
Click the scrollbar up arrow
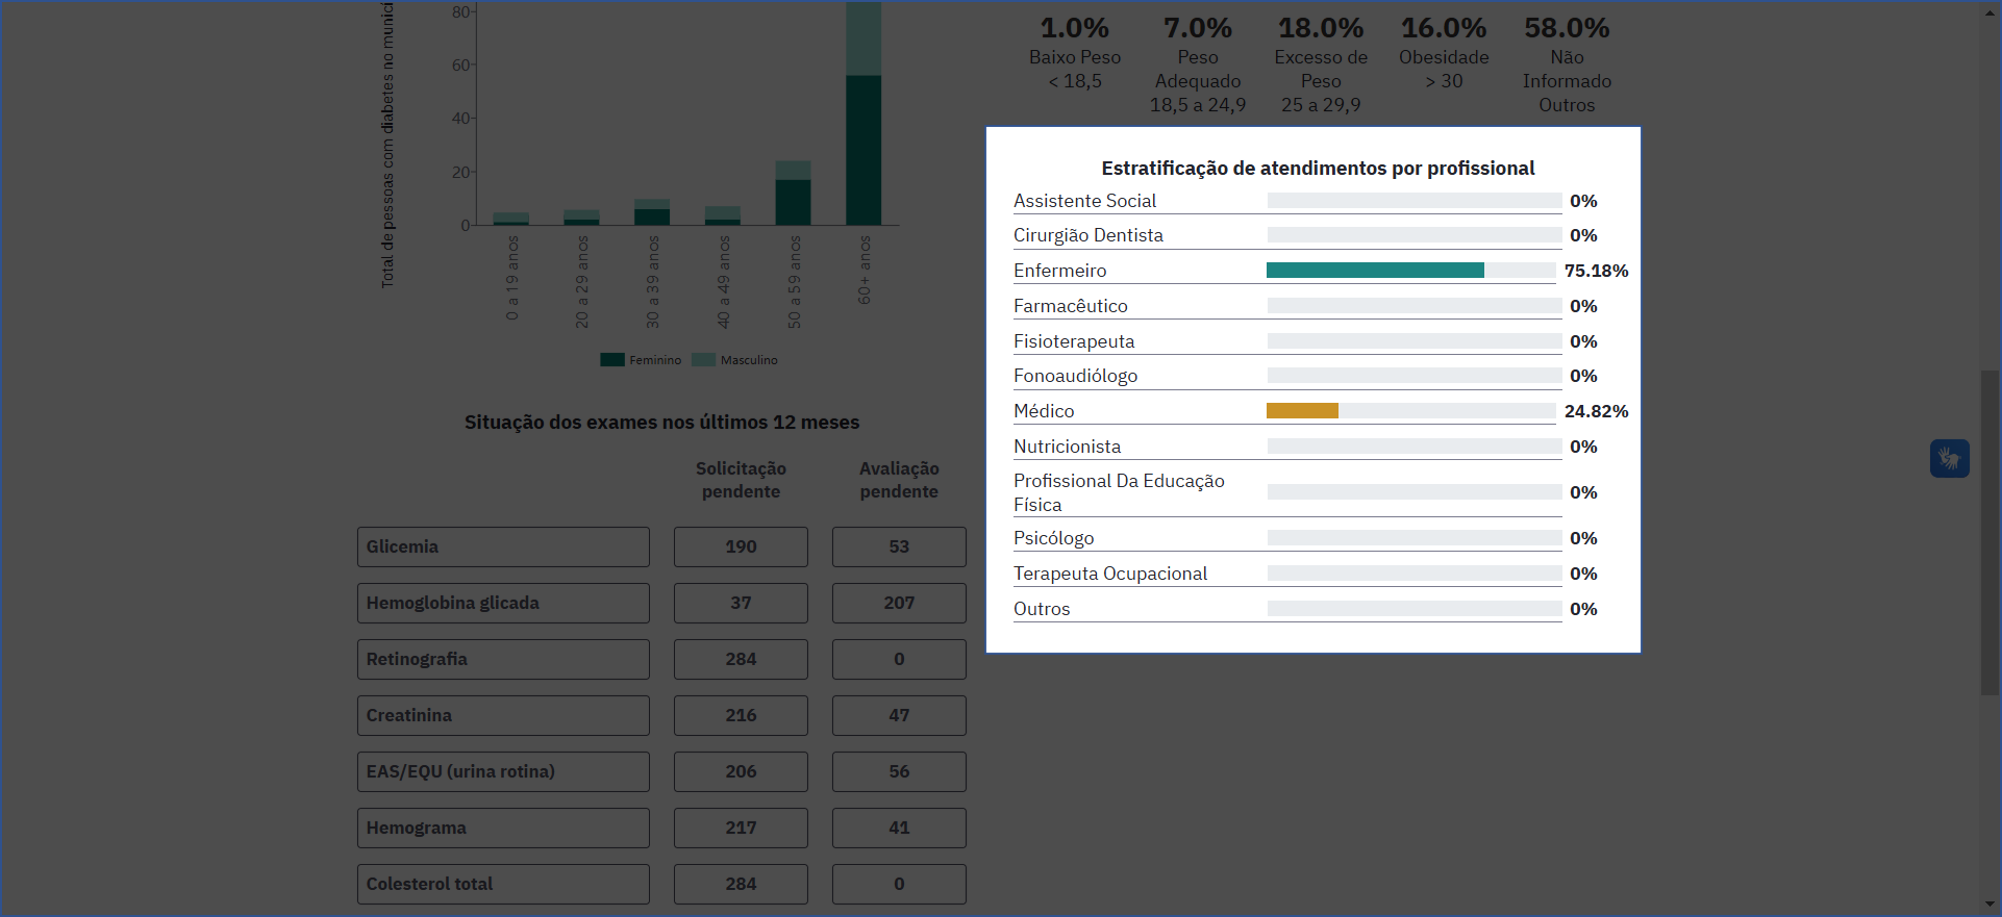1990,12
